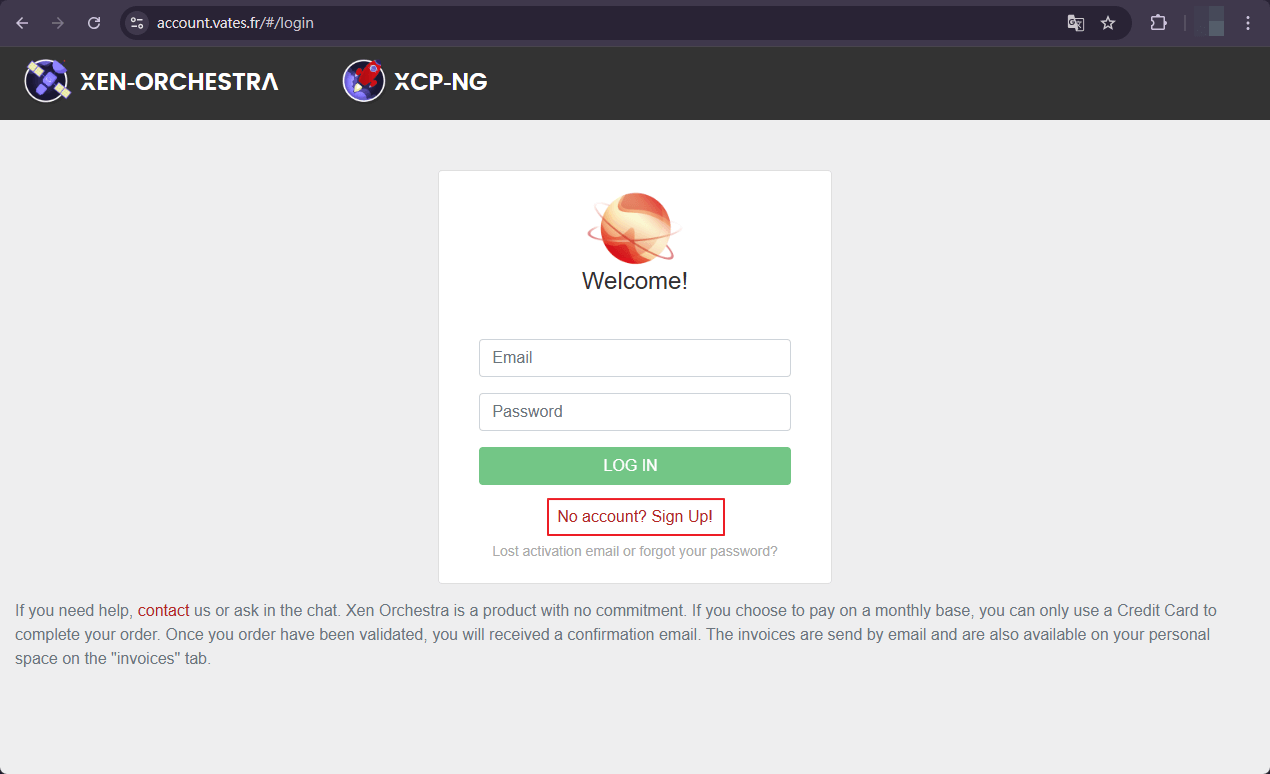Open the Google Translate page icon
The image size is (1270, 774).
point(1076,23)
